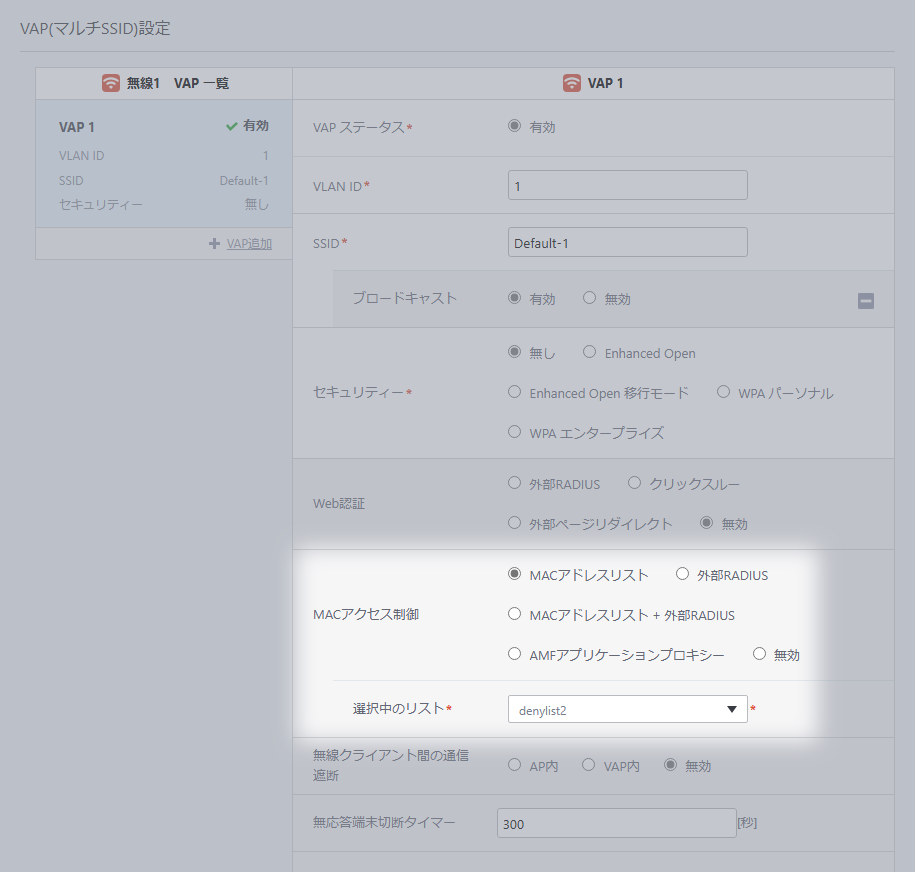Select AMFアプリケーションプロキシー option
Viewport: 915px width, 872px height.
514,654
